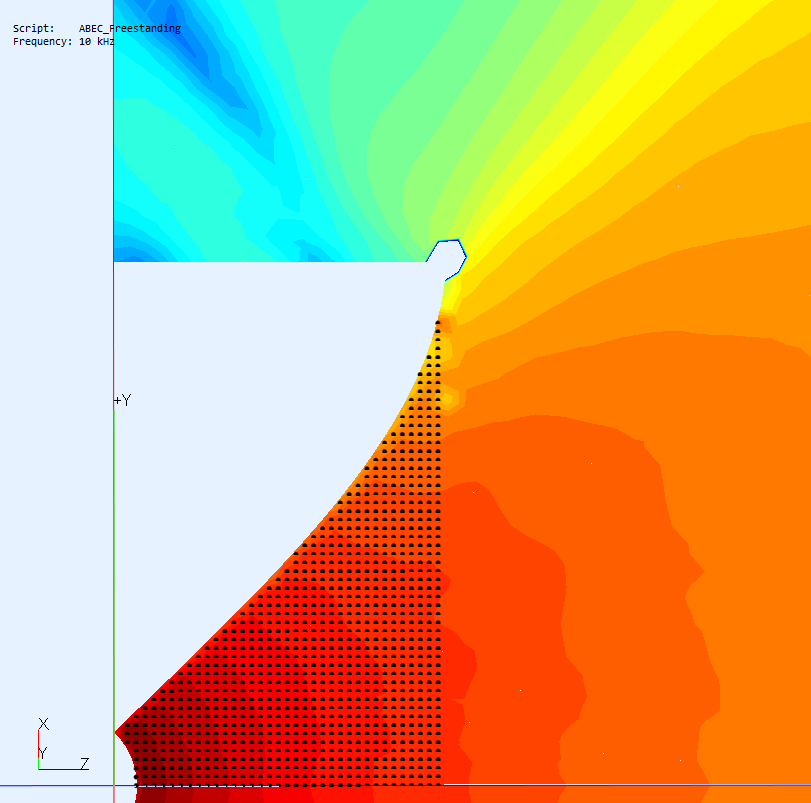This screenshot has height=803, width=811.
Task: Pick the blue-outlined waveguide lip shape
Action: (447, 260)
